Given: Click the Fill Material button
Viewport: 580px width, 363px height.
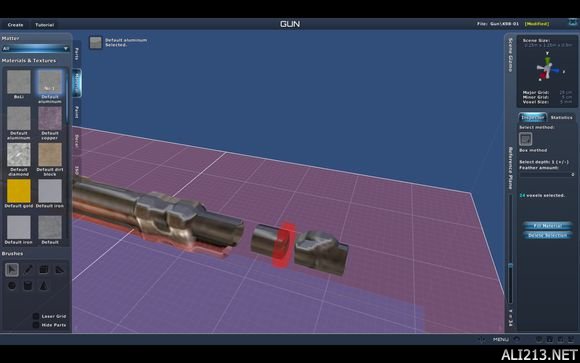Looking at the screenshot, I should tap(548, 226).
